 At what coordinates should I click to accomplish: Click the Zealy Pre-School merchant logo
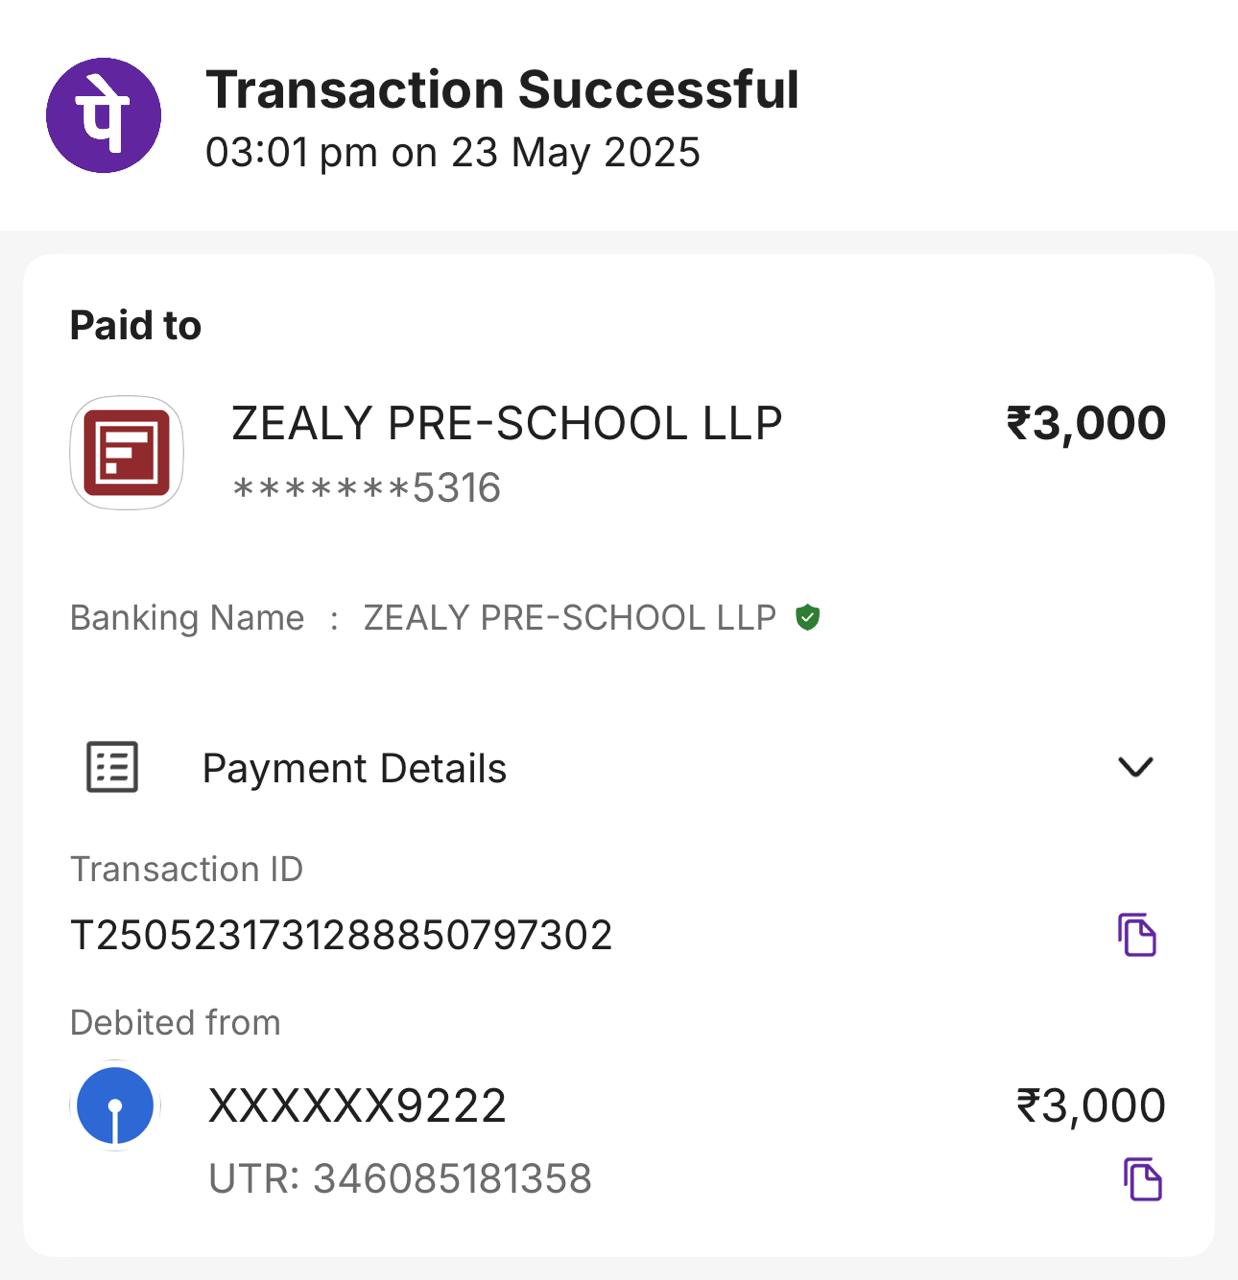[x=126, y=453]
